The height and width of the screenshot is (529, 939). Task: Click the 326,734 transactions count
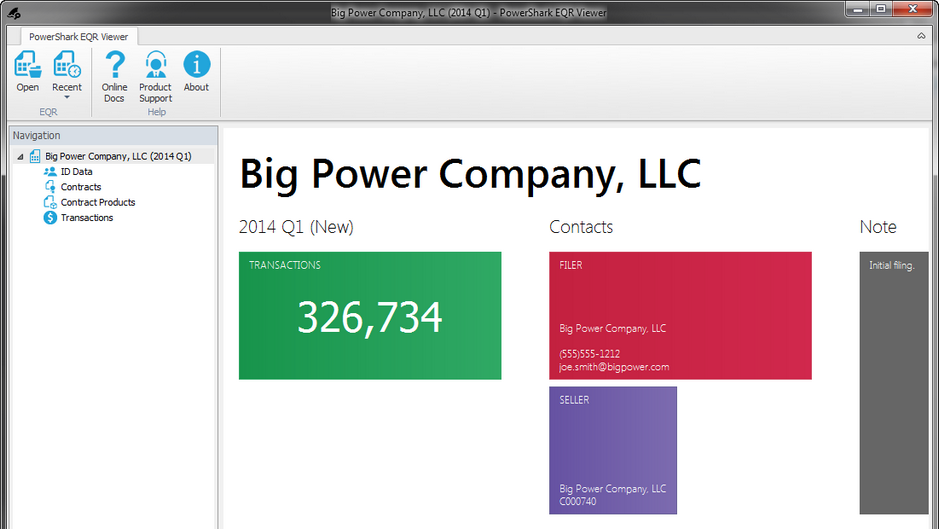pyautogui.click(x=369, y=317)
